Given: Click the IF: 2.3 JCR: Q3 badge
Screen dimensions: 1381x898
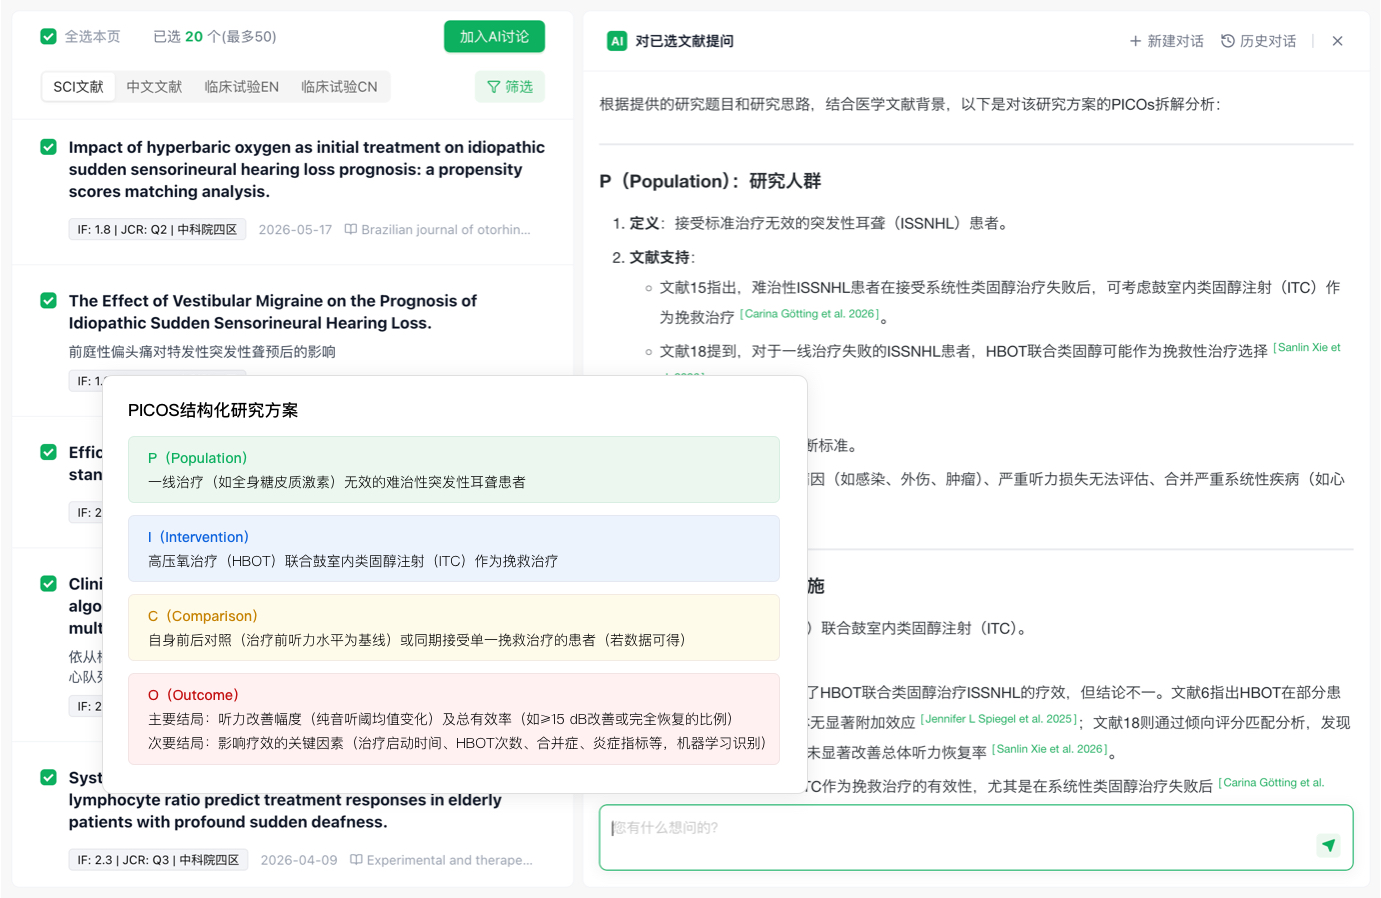Looking at the screenshot, I should coord(158,860).
